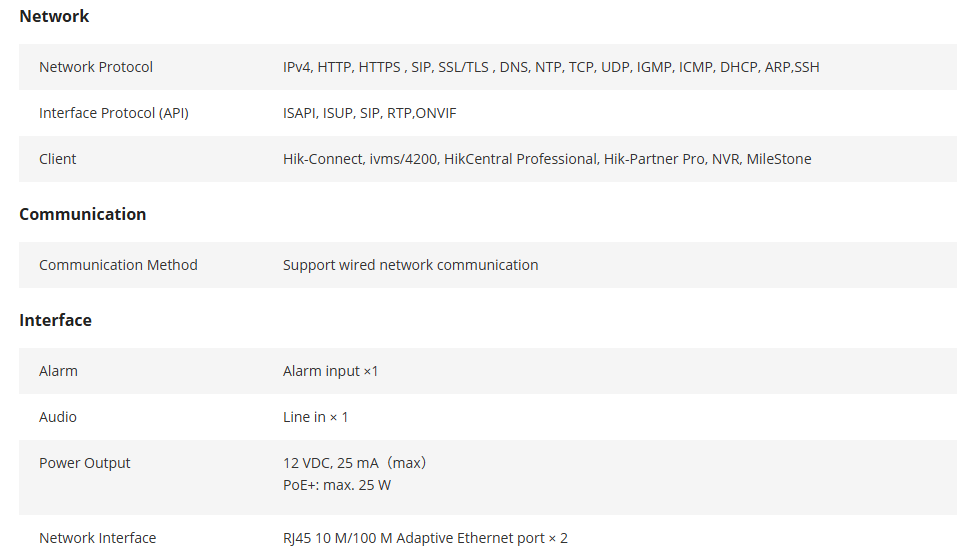Click the Interface section heading
976x558 pixels.
(x=55, y=320)
